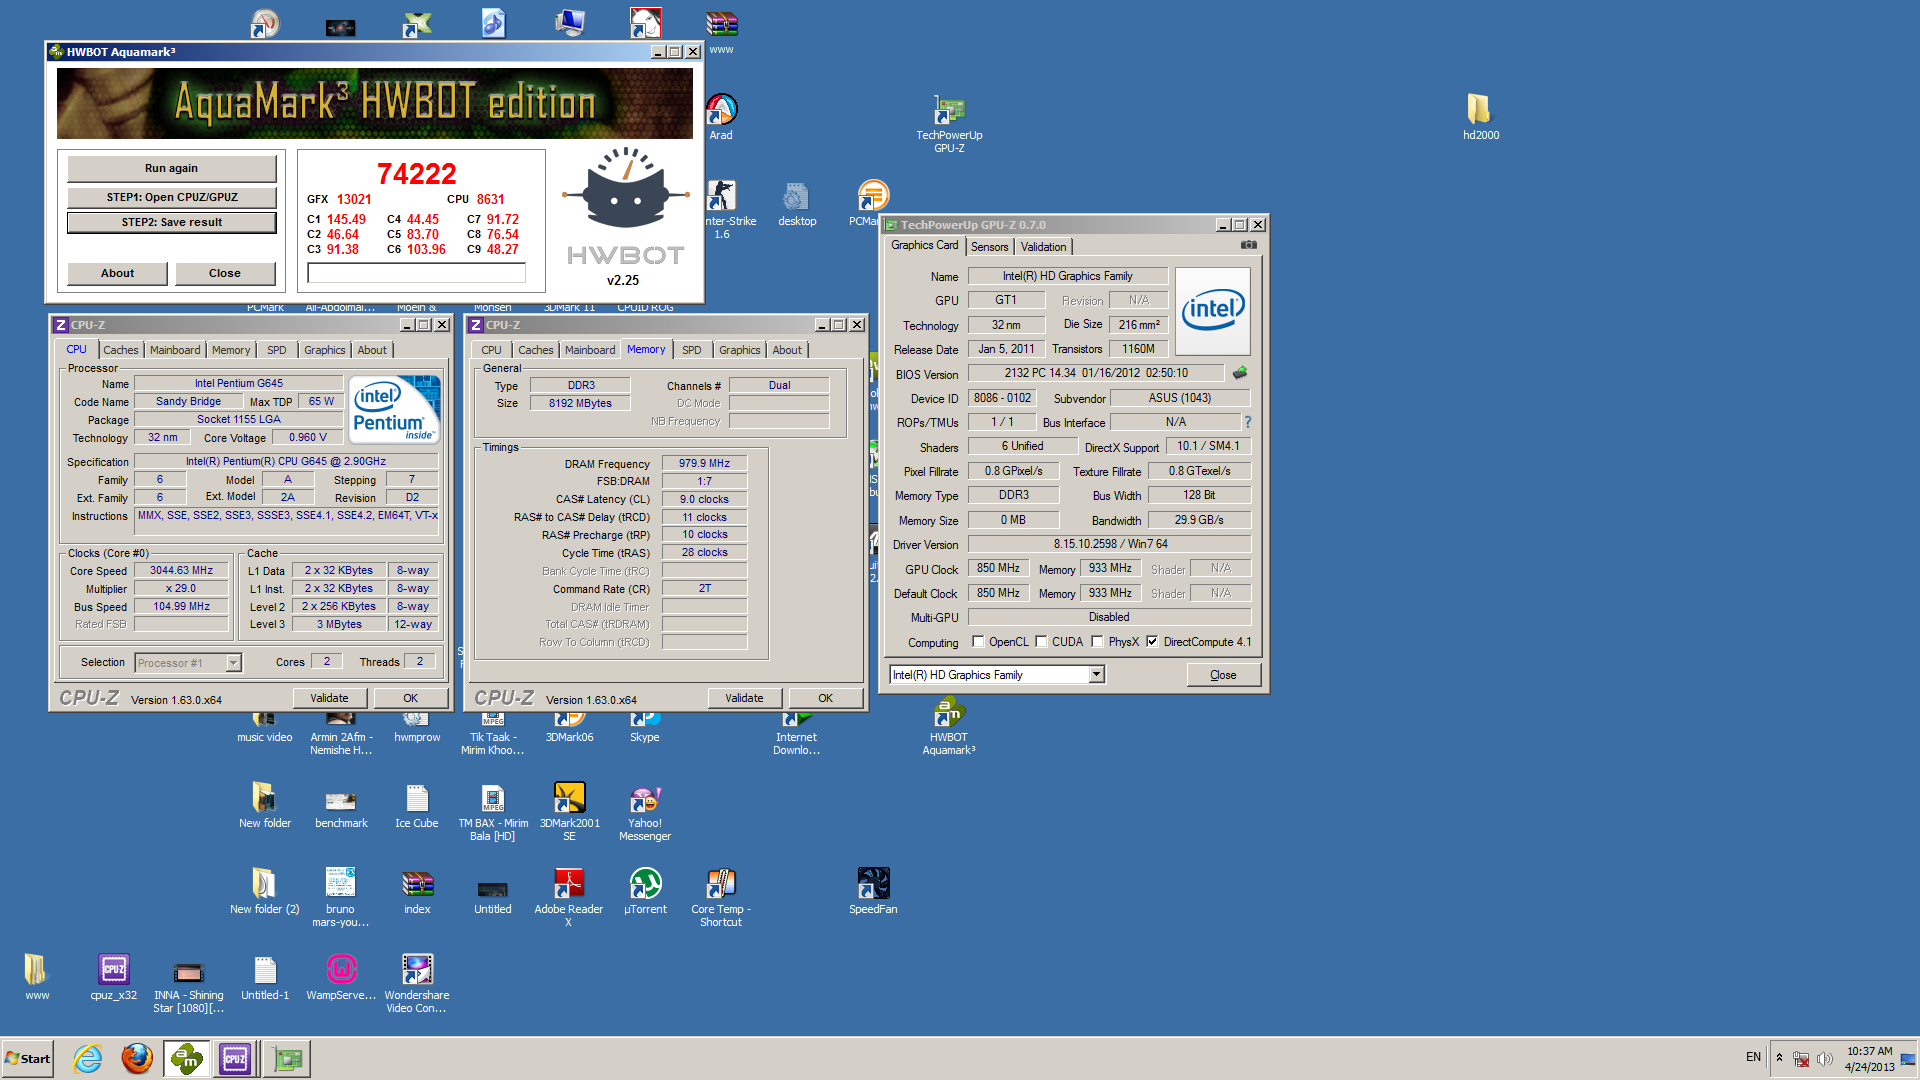Open the hd2000 folder on desktop
The height and width of the screenshot is (1080, 1920).
click(x=1480, y=117)
